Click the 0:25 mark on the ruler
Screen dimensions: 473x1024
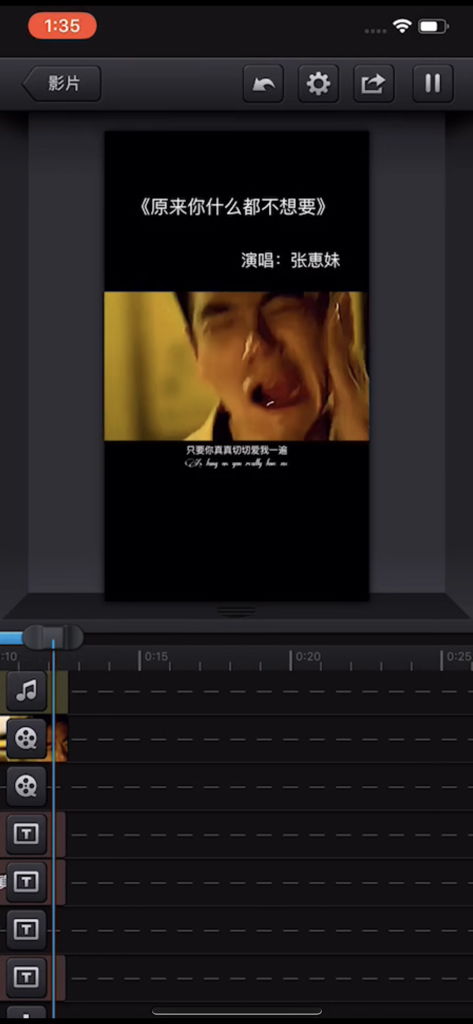(x=459, y=657)
